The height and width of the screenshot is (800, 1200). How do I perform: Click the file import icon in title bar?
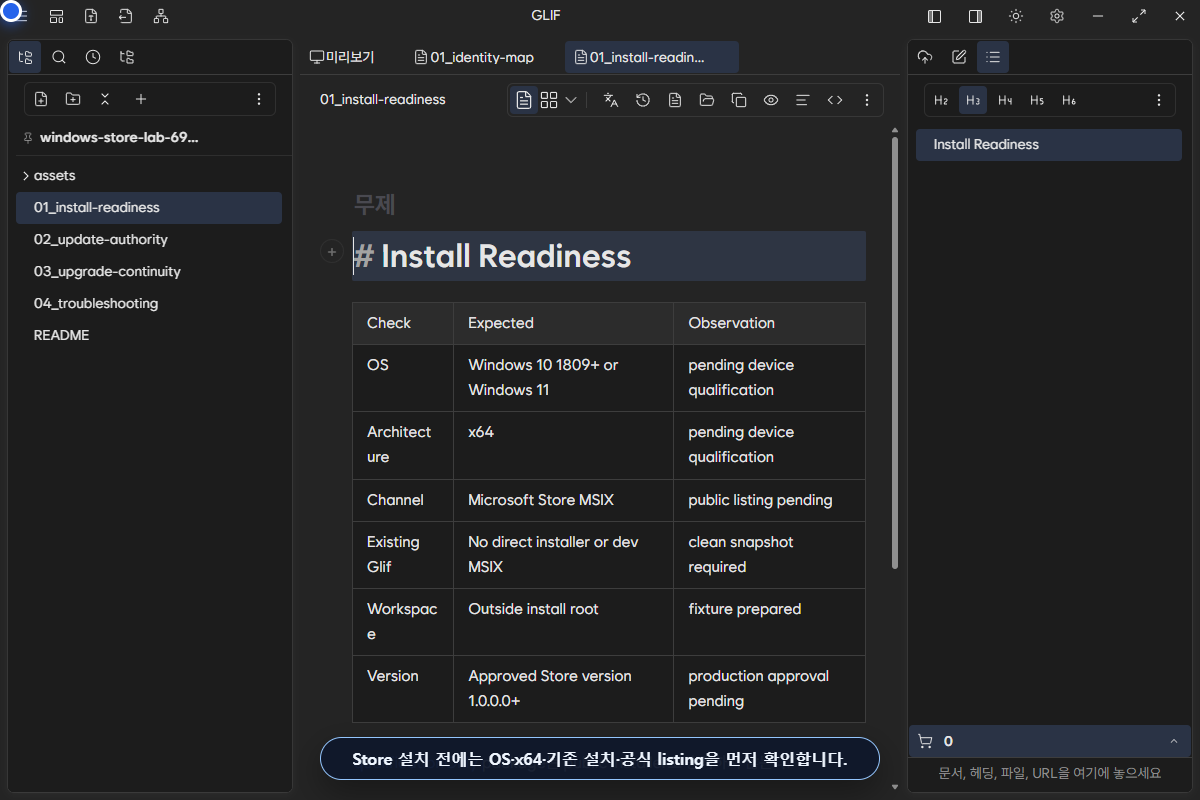(x=125, y=16)
